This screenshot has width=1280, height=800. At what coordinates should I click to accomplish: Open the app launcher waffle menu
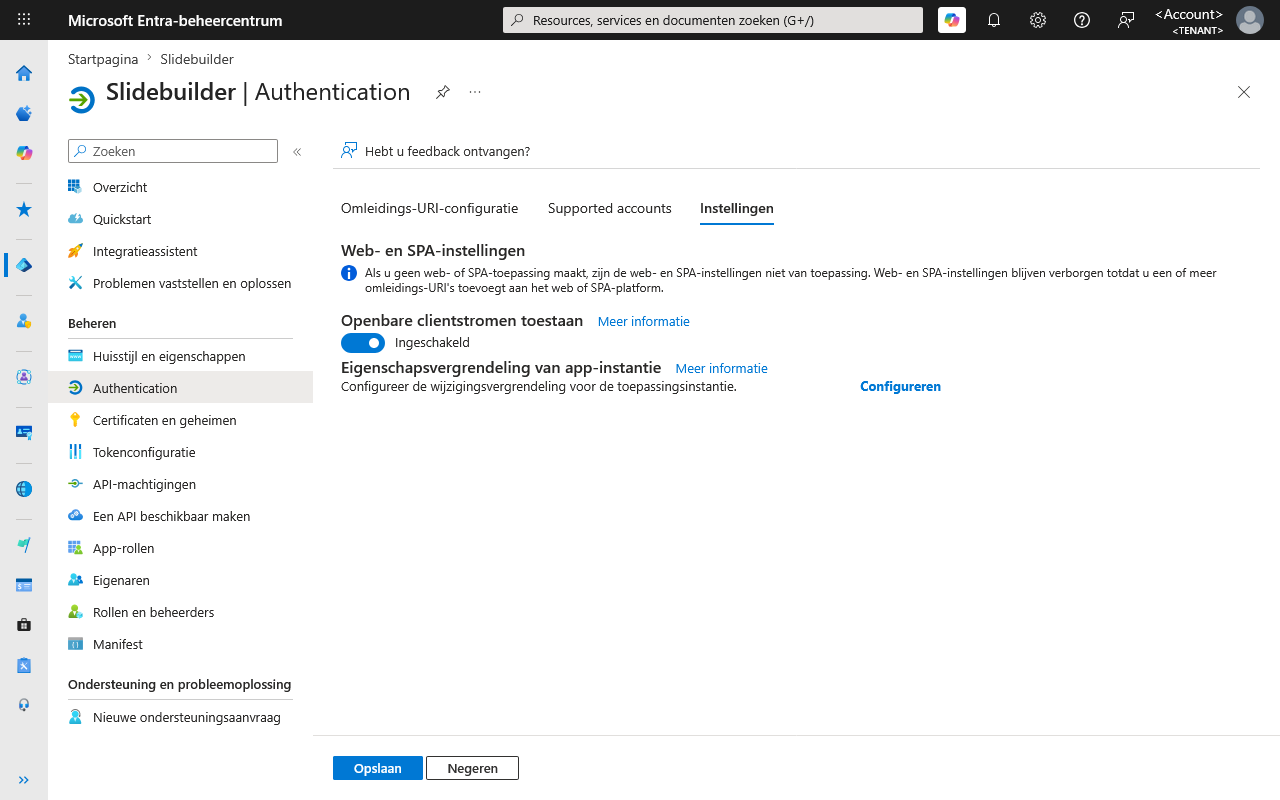pos(24,20)
